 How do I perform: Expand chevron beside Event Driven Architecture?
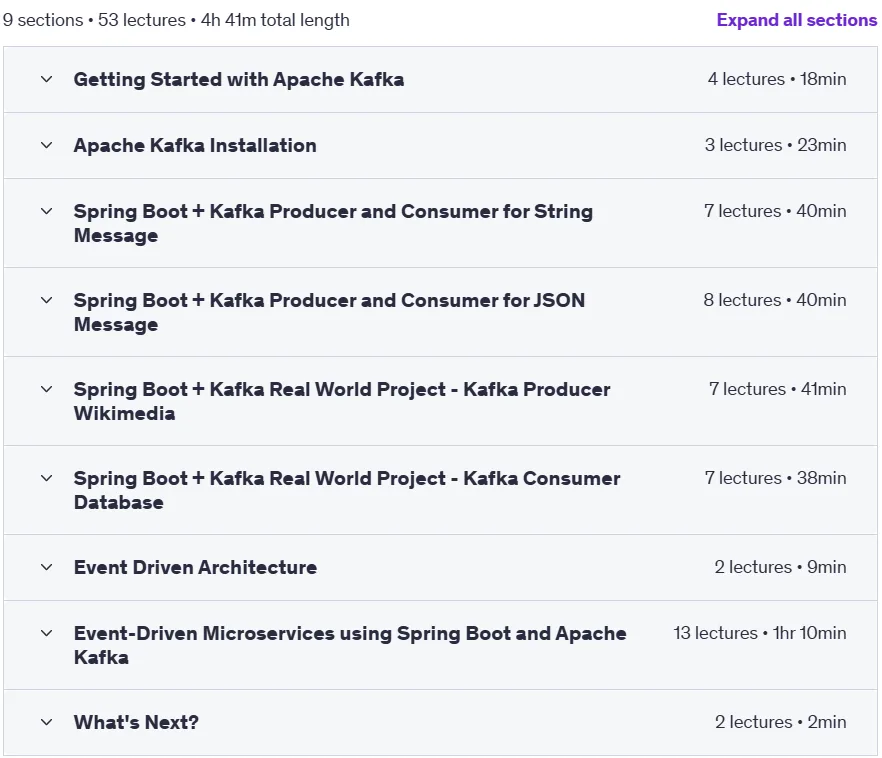pos(47,567)
